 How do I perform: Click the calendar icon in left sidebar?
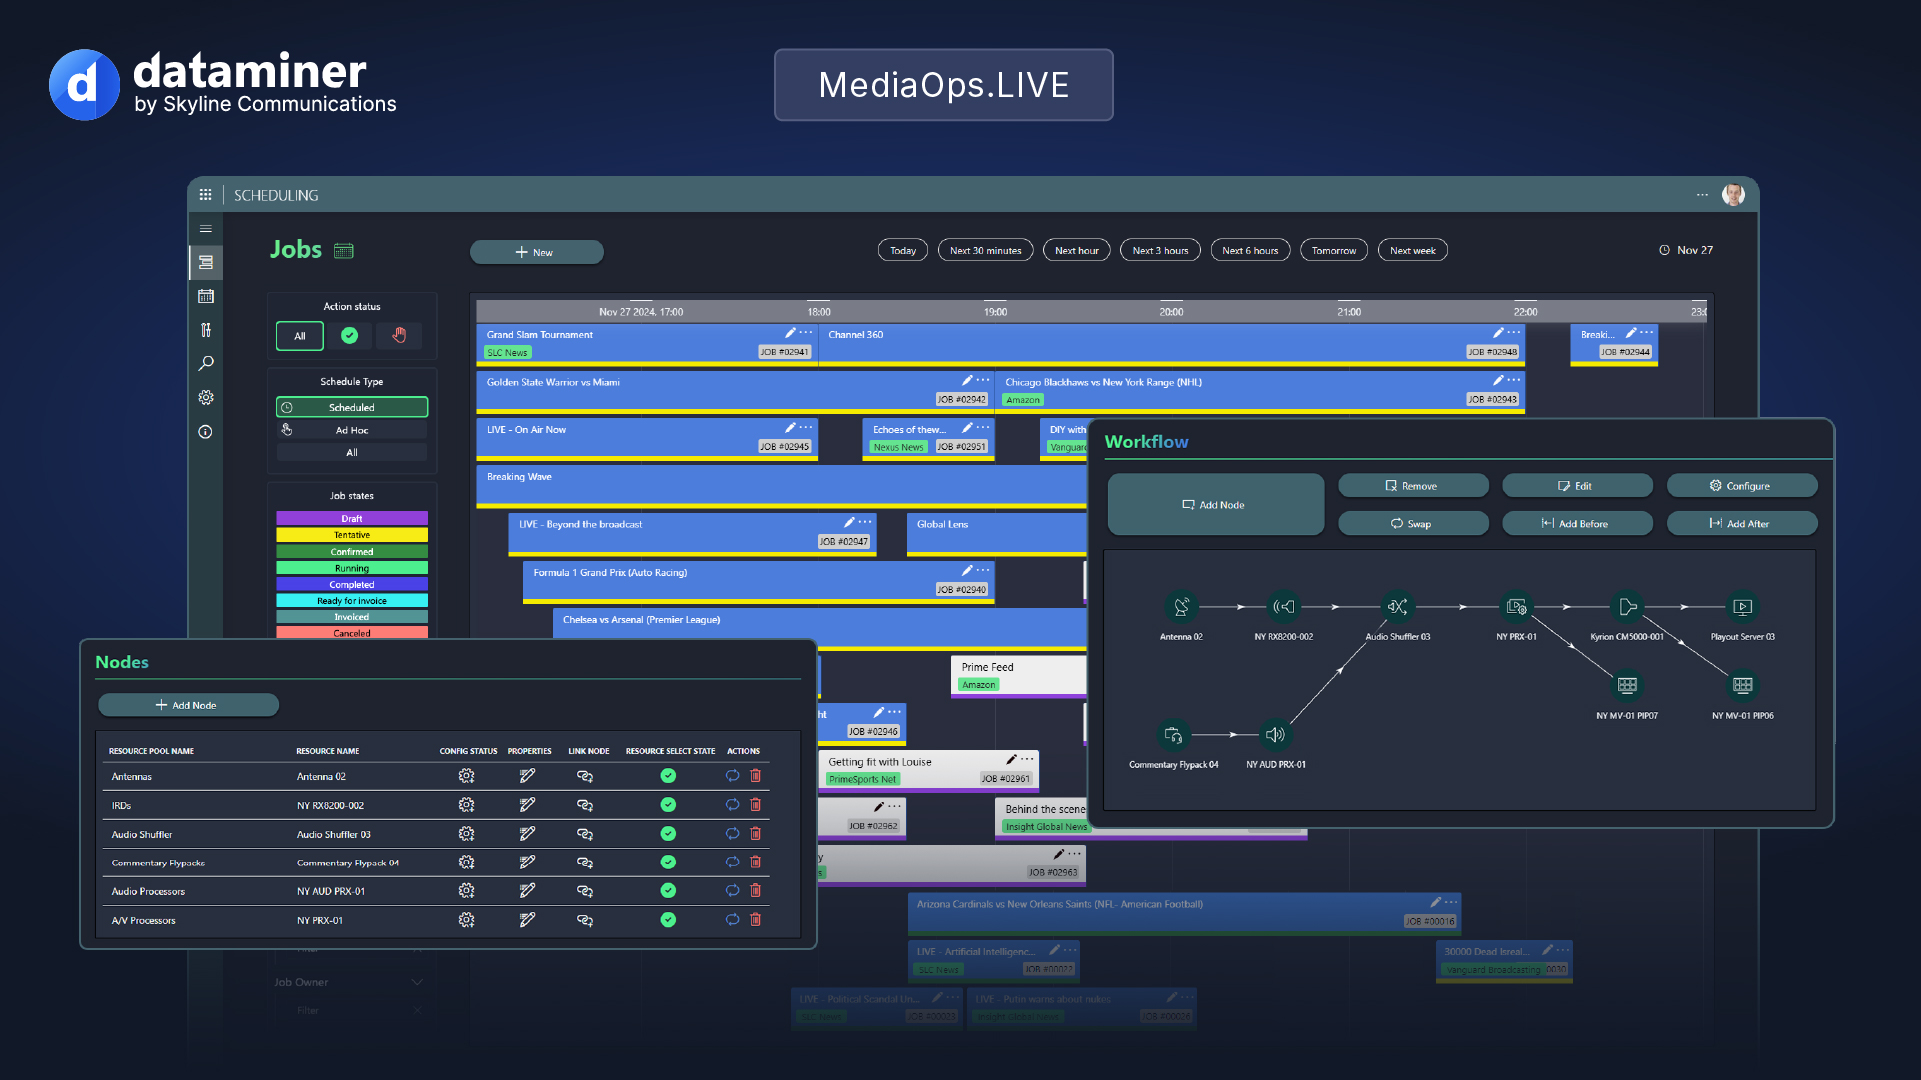click(206, 296)
